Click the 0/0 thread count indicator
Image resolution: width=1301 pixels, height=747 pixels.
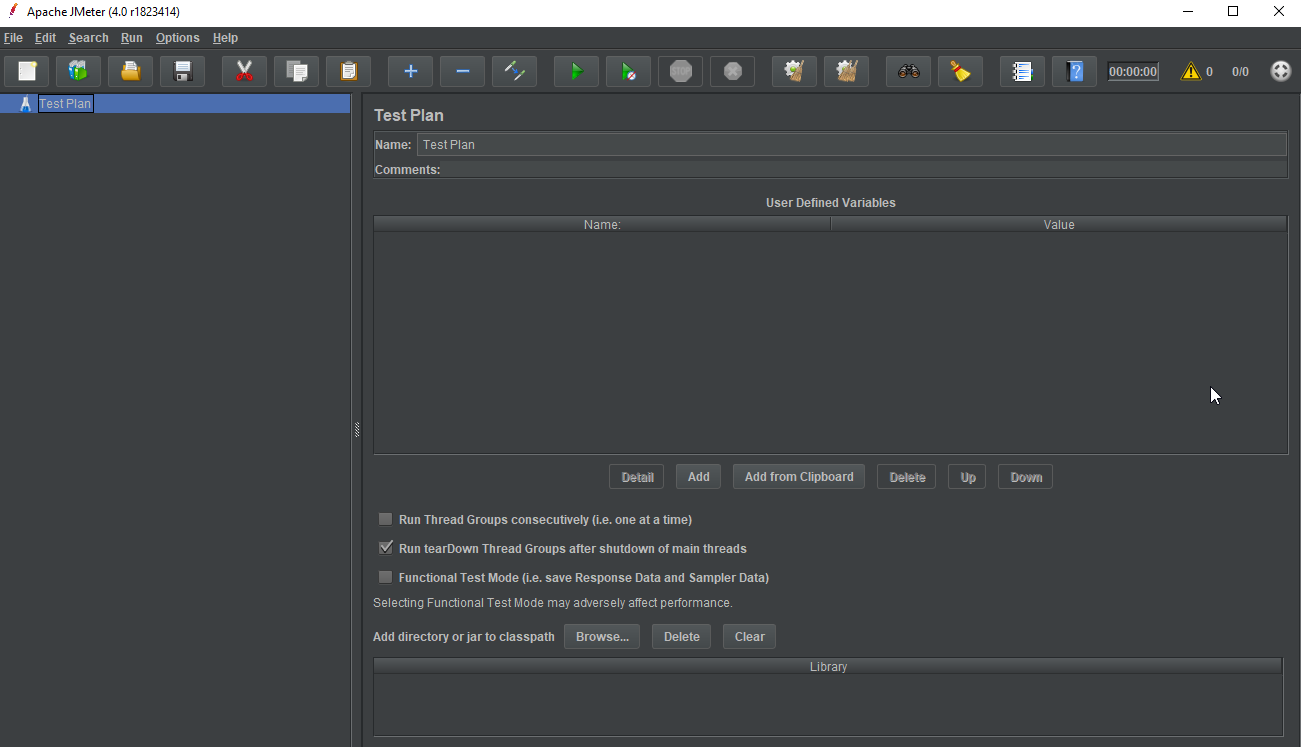point(1240,72)
